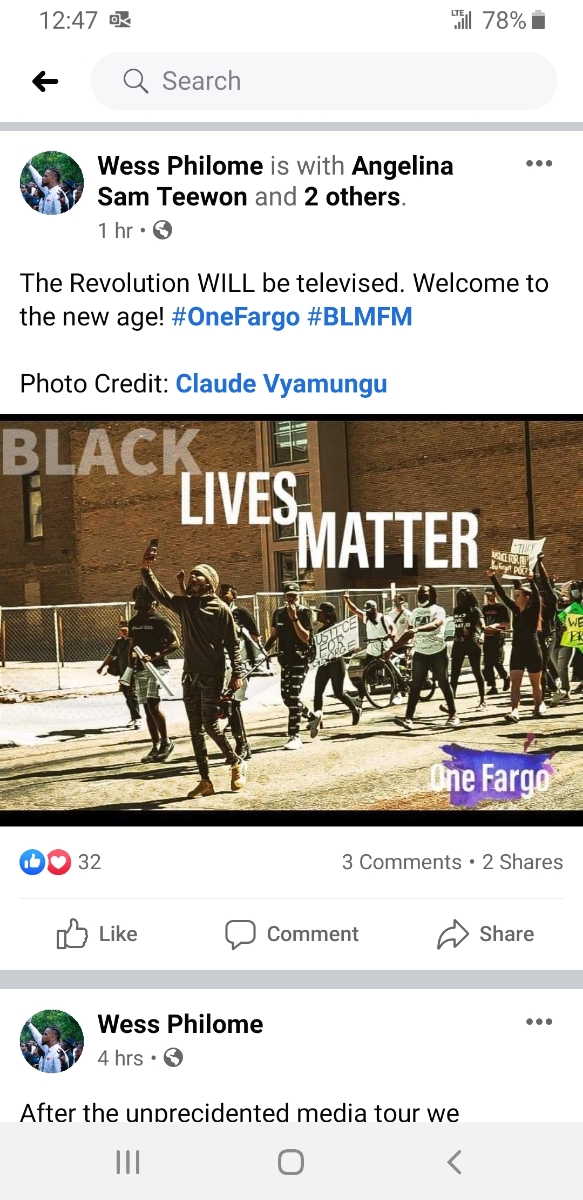Viewport: 583px width, 1200px height.
Task: Open Wess Philome's profile picture on first post
Action: click(52, 184)
